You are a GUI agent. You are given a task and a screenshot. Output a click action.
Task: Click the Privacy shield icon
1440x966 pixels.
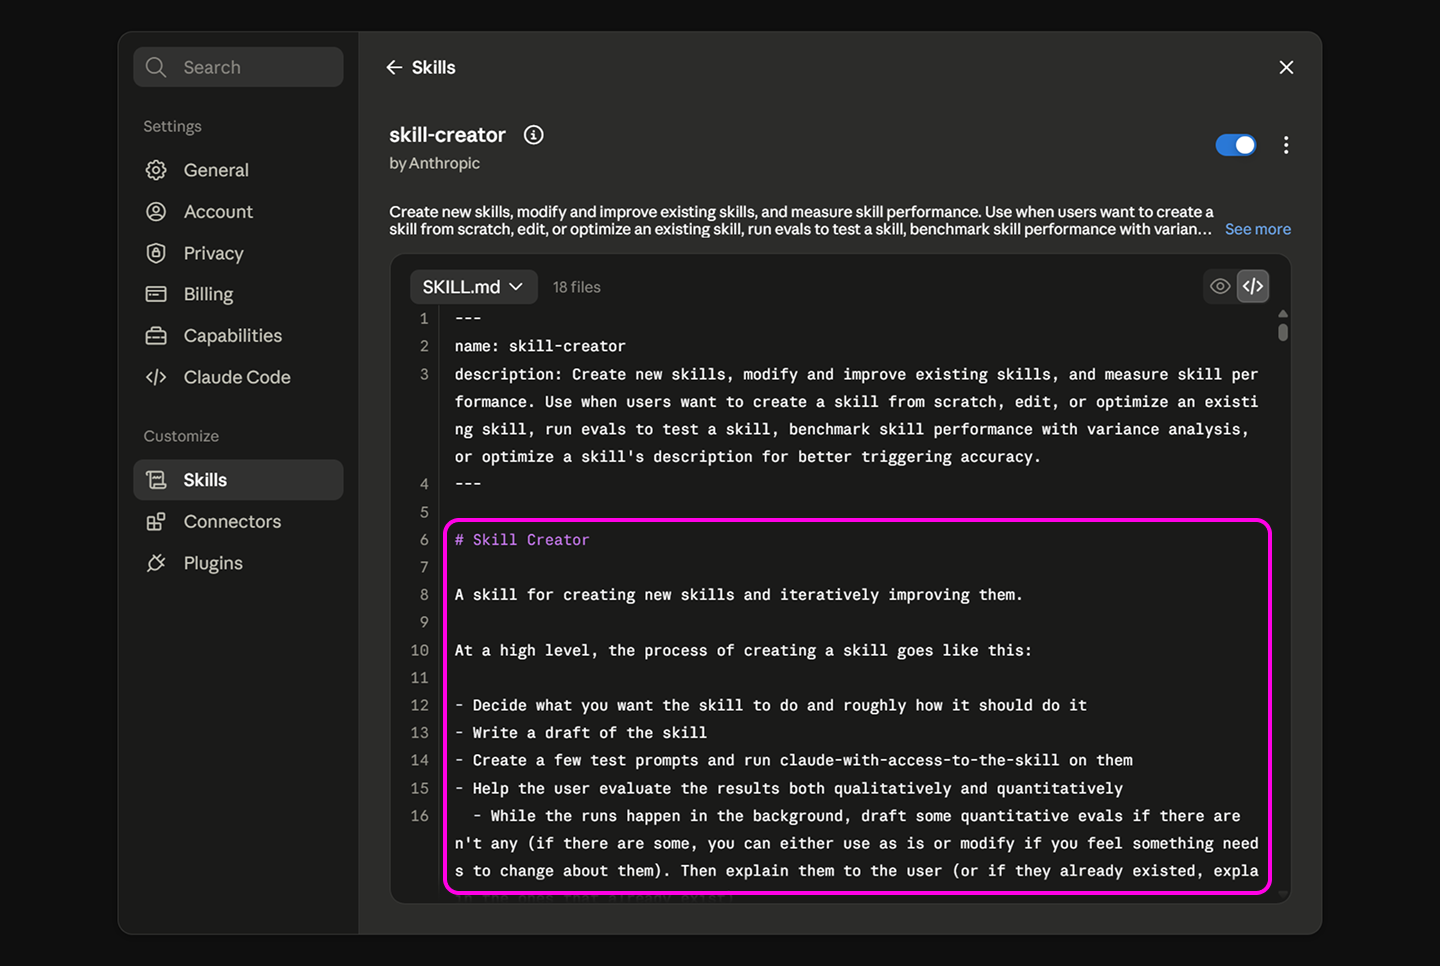pyautogui.click(x=156, y=253)
